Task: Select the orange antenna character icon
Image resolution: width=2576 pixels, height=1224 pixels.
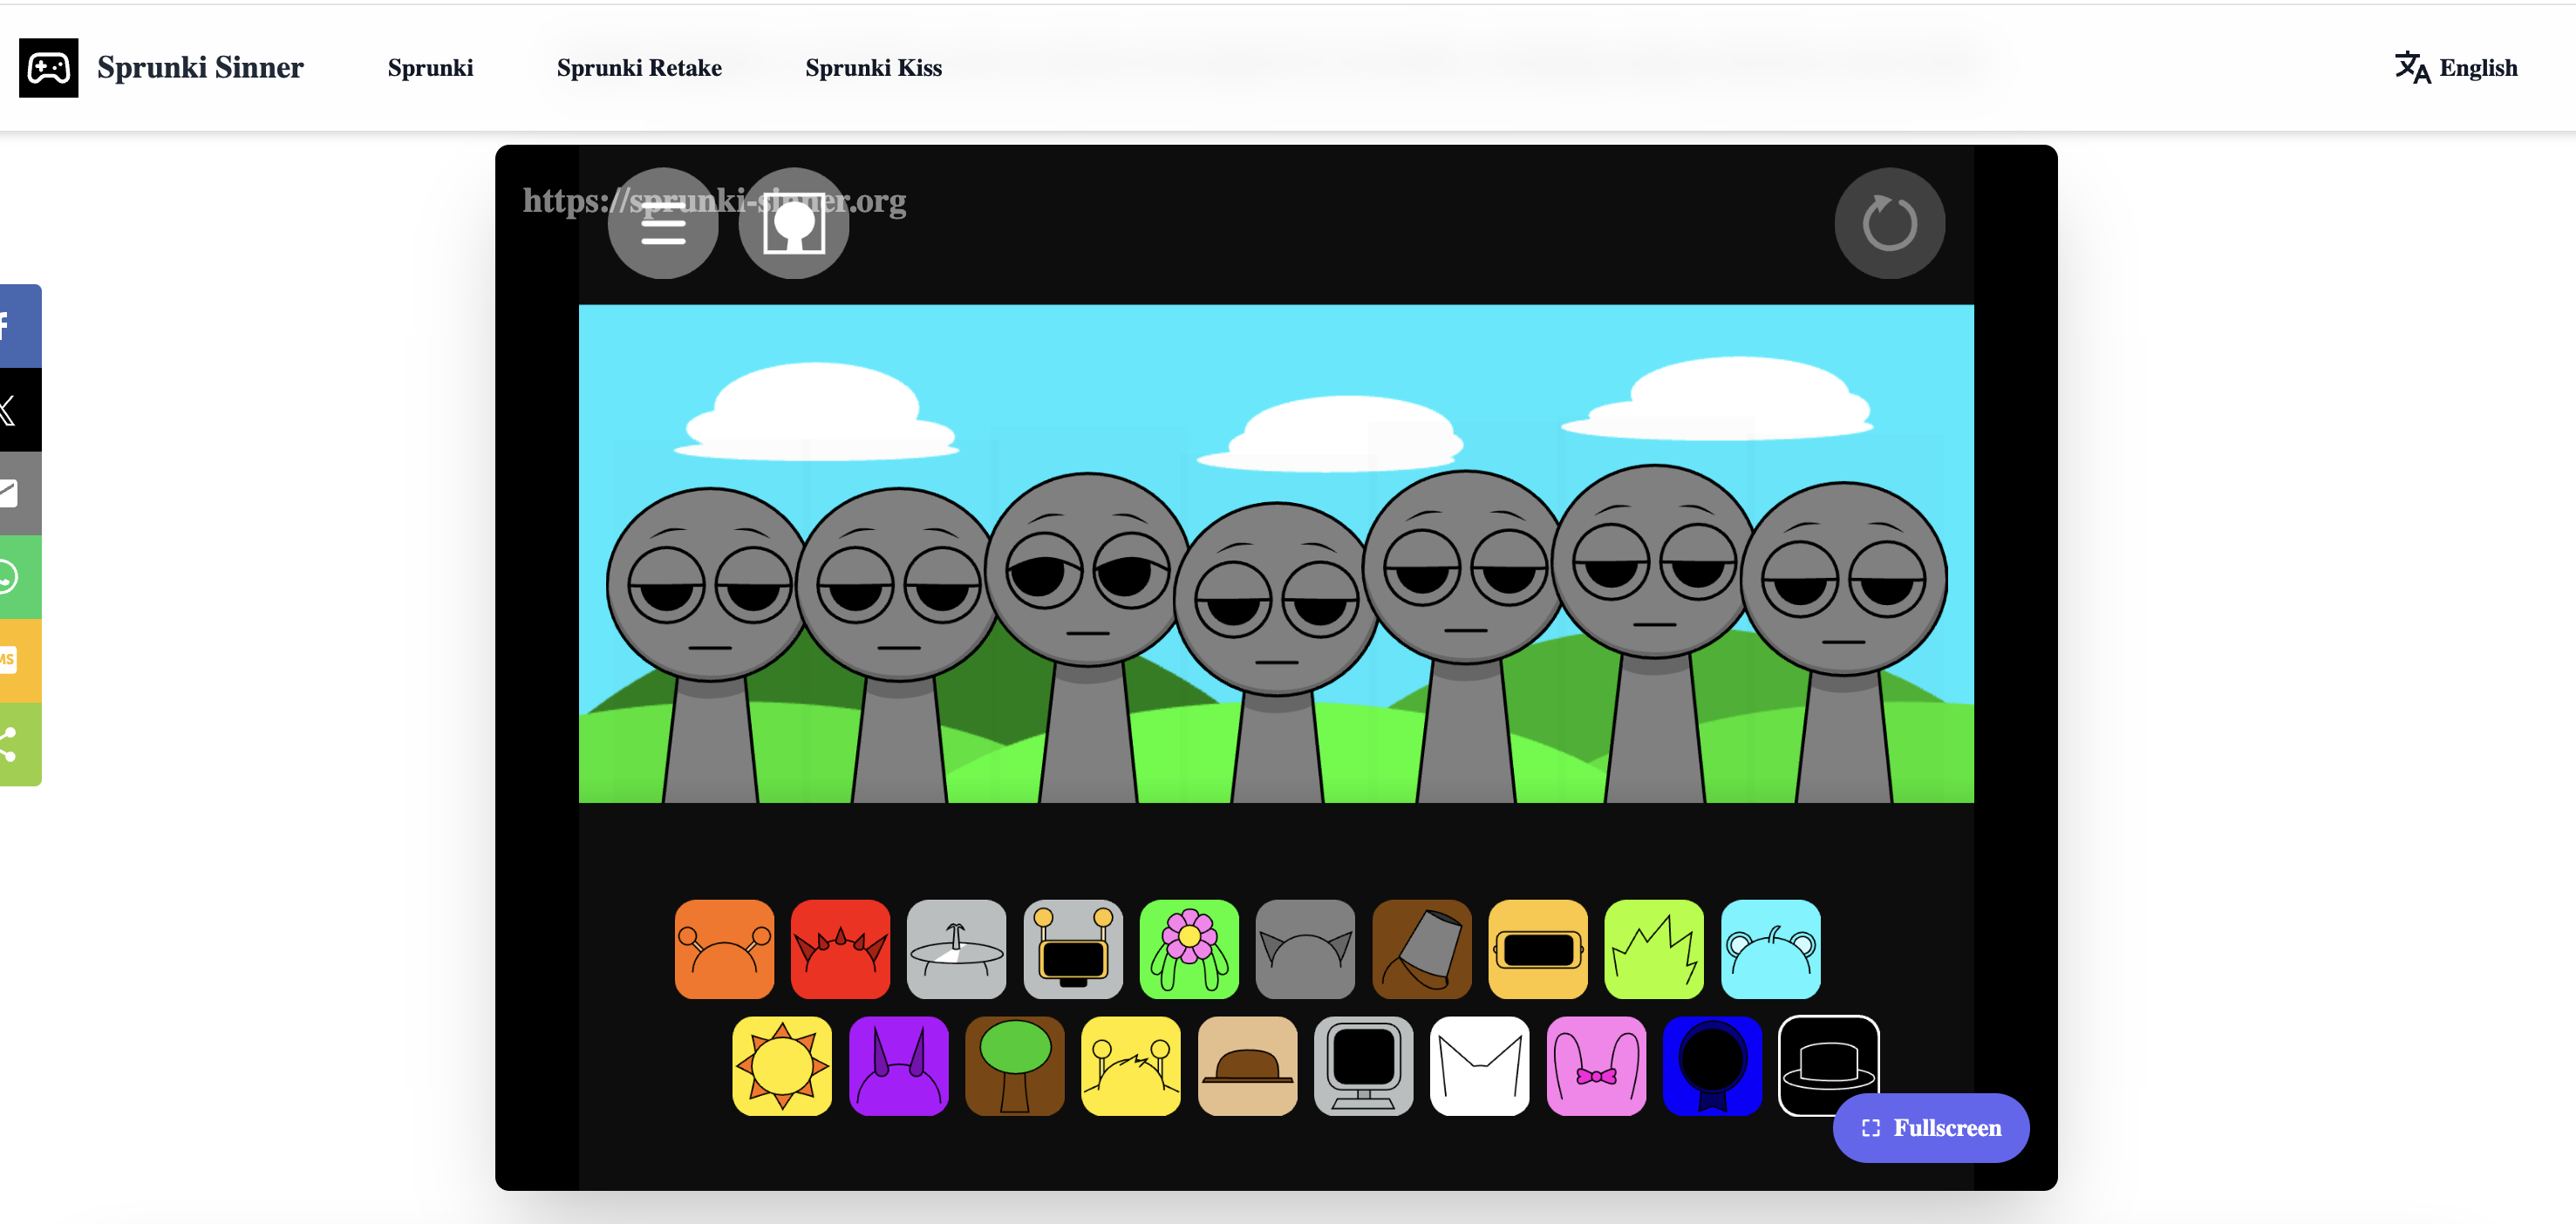Action: (724, 948)
